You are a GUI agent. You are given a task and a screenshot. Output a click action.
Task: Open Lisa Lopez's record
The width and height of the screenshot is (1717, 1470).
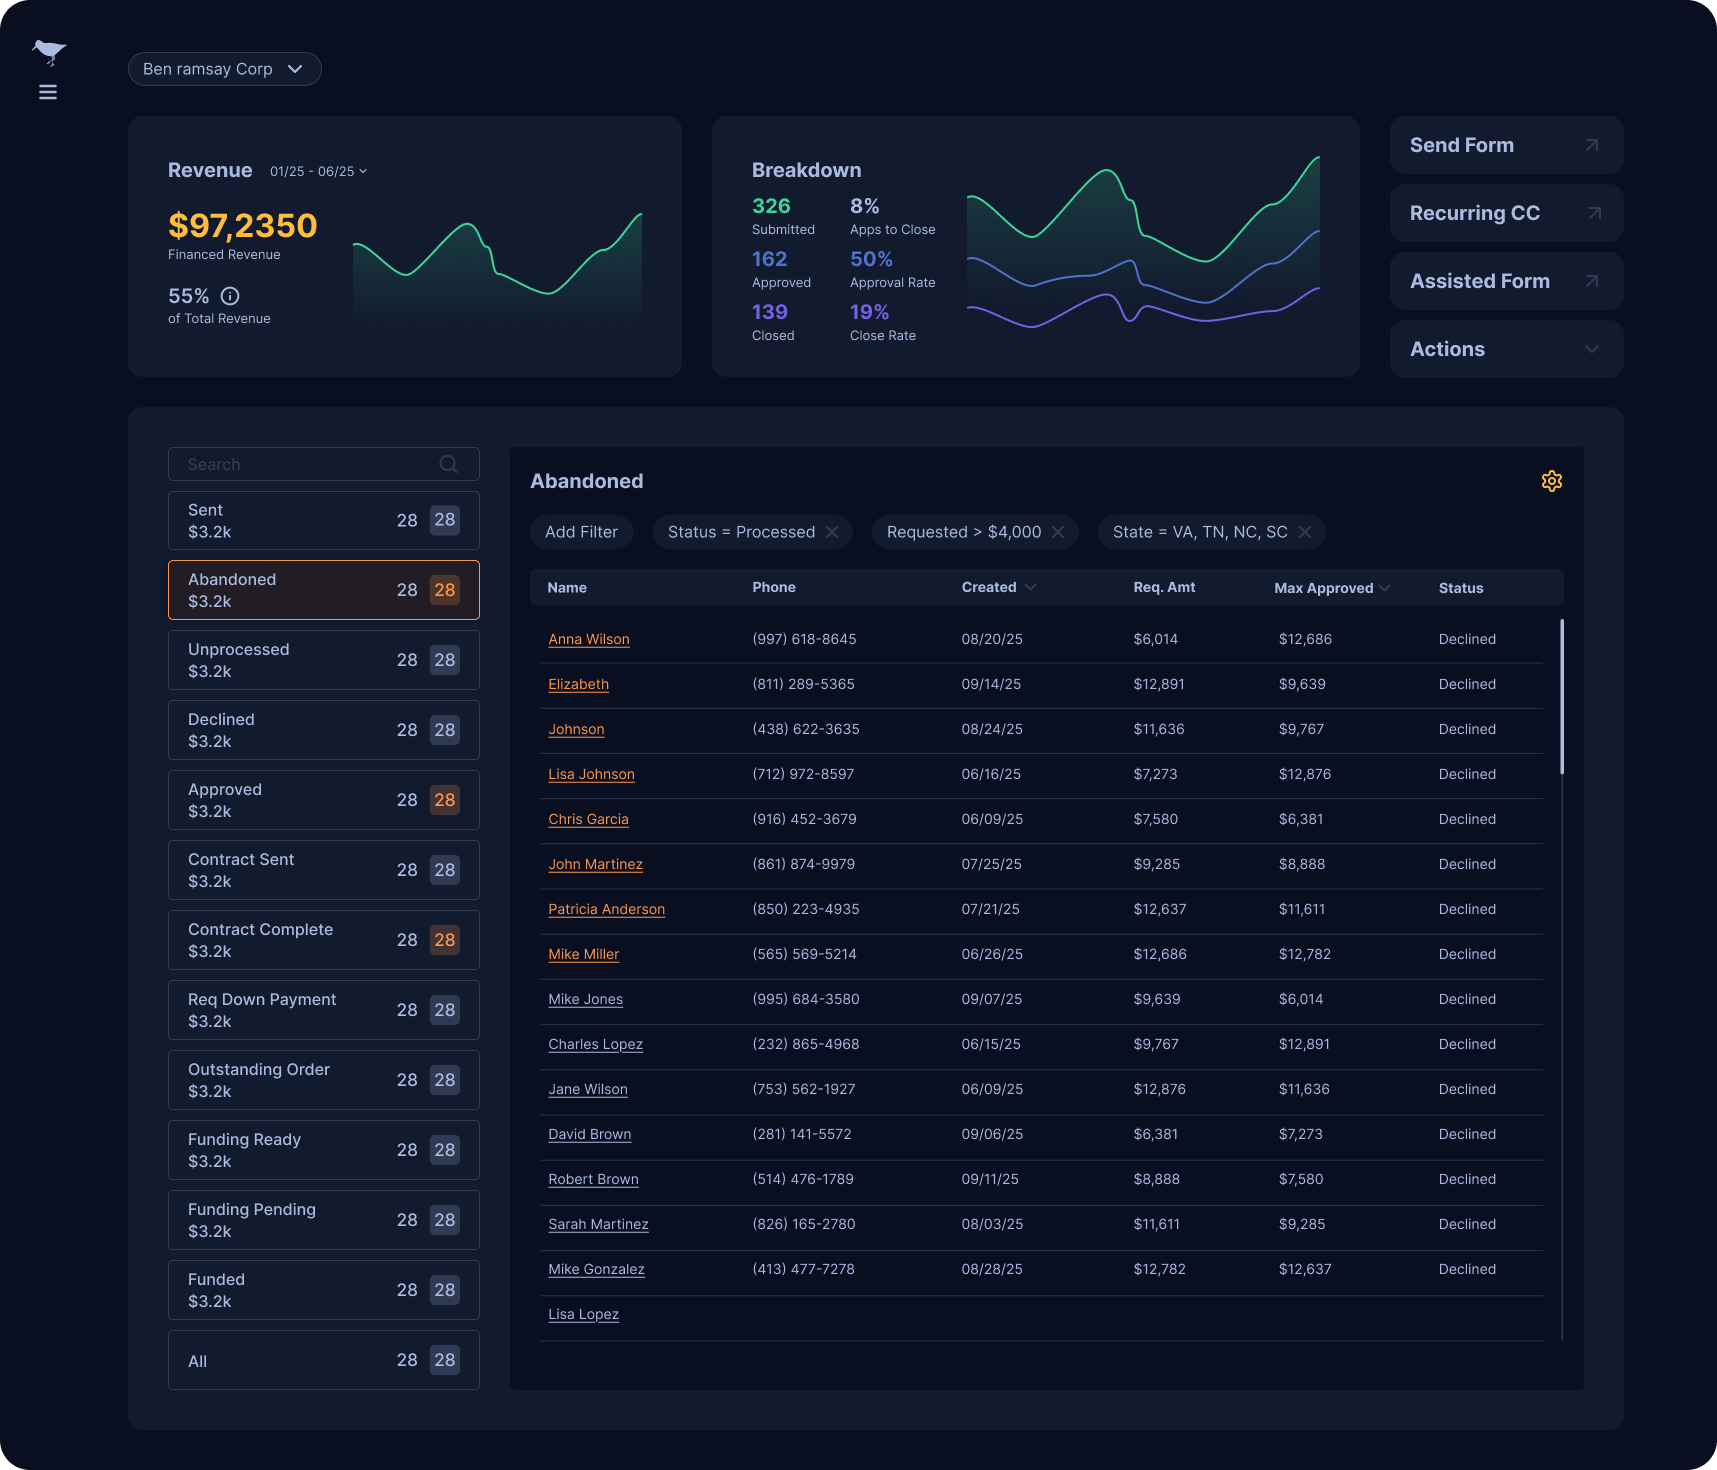[583, 1314]
